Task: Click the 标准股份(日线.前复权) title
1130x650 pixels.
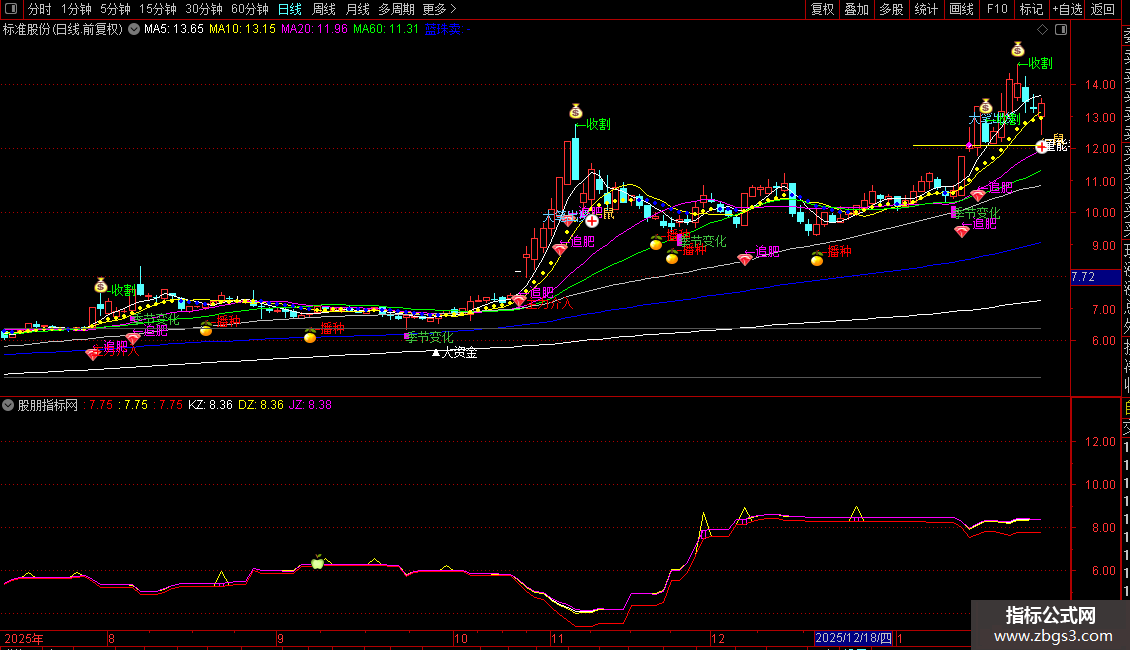Action: click(x=63, y=30)
